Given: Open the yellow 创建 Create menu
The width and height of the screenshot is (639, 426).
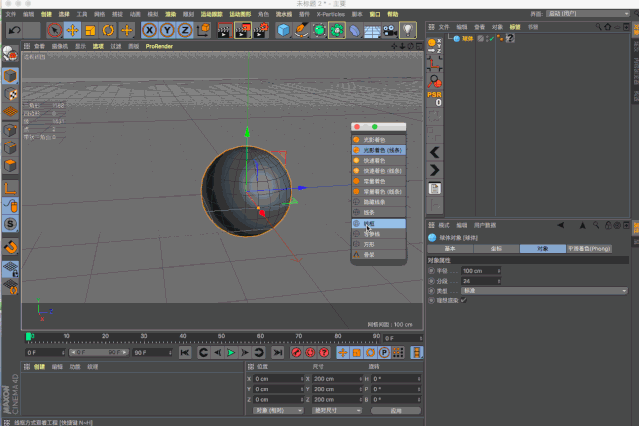Looking at the screenshot, I should [46, 14].
